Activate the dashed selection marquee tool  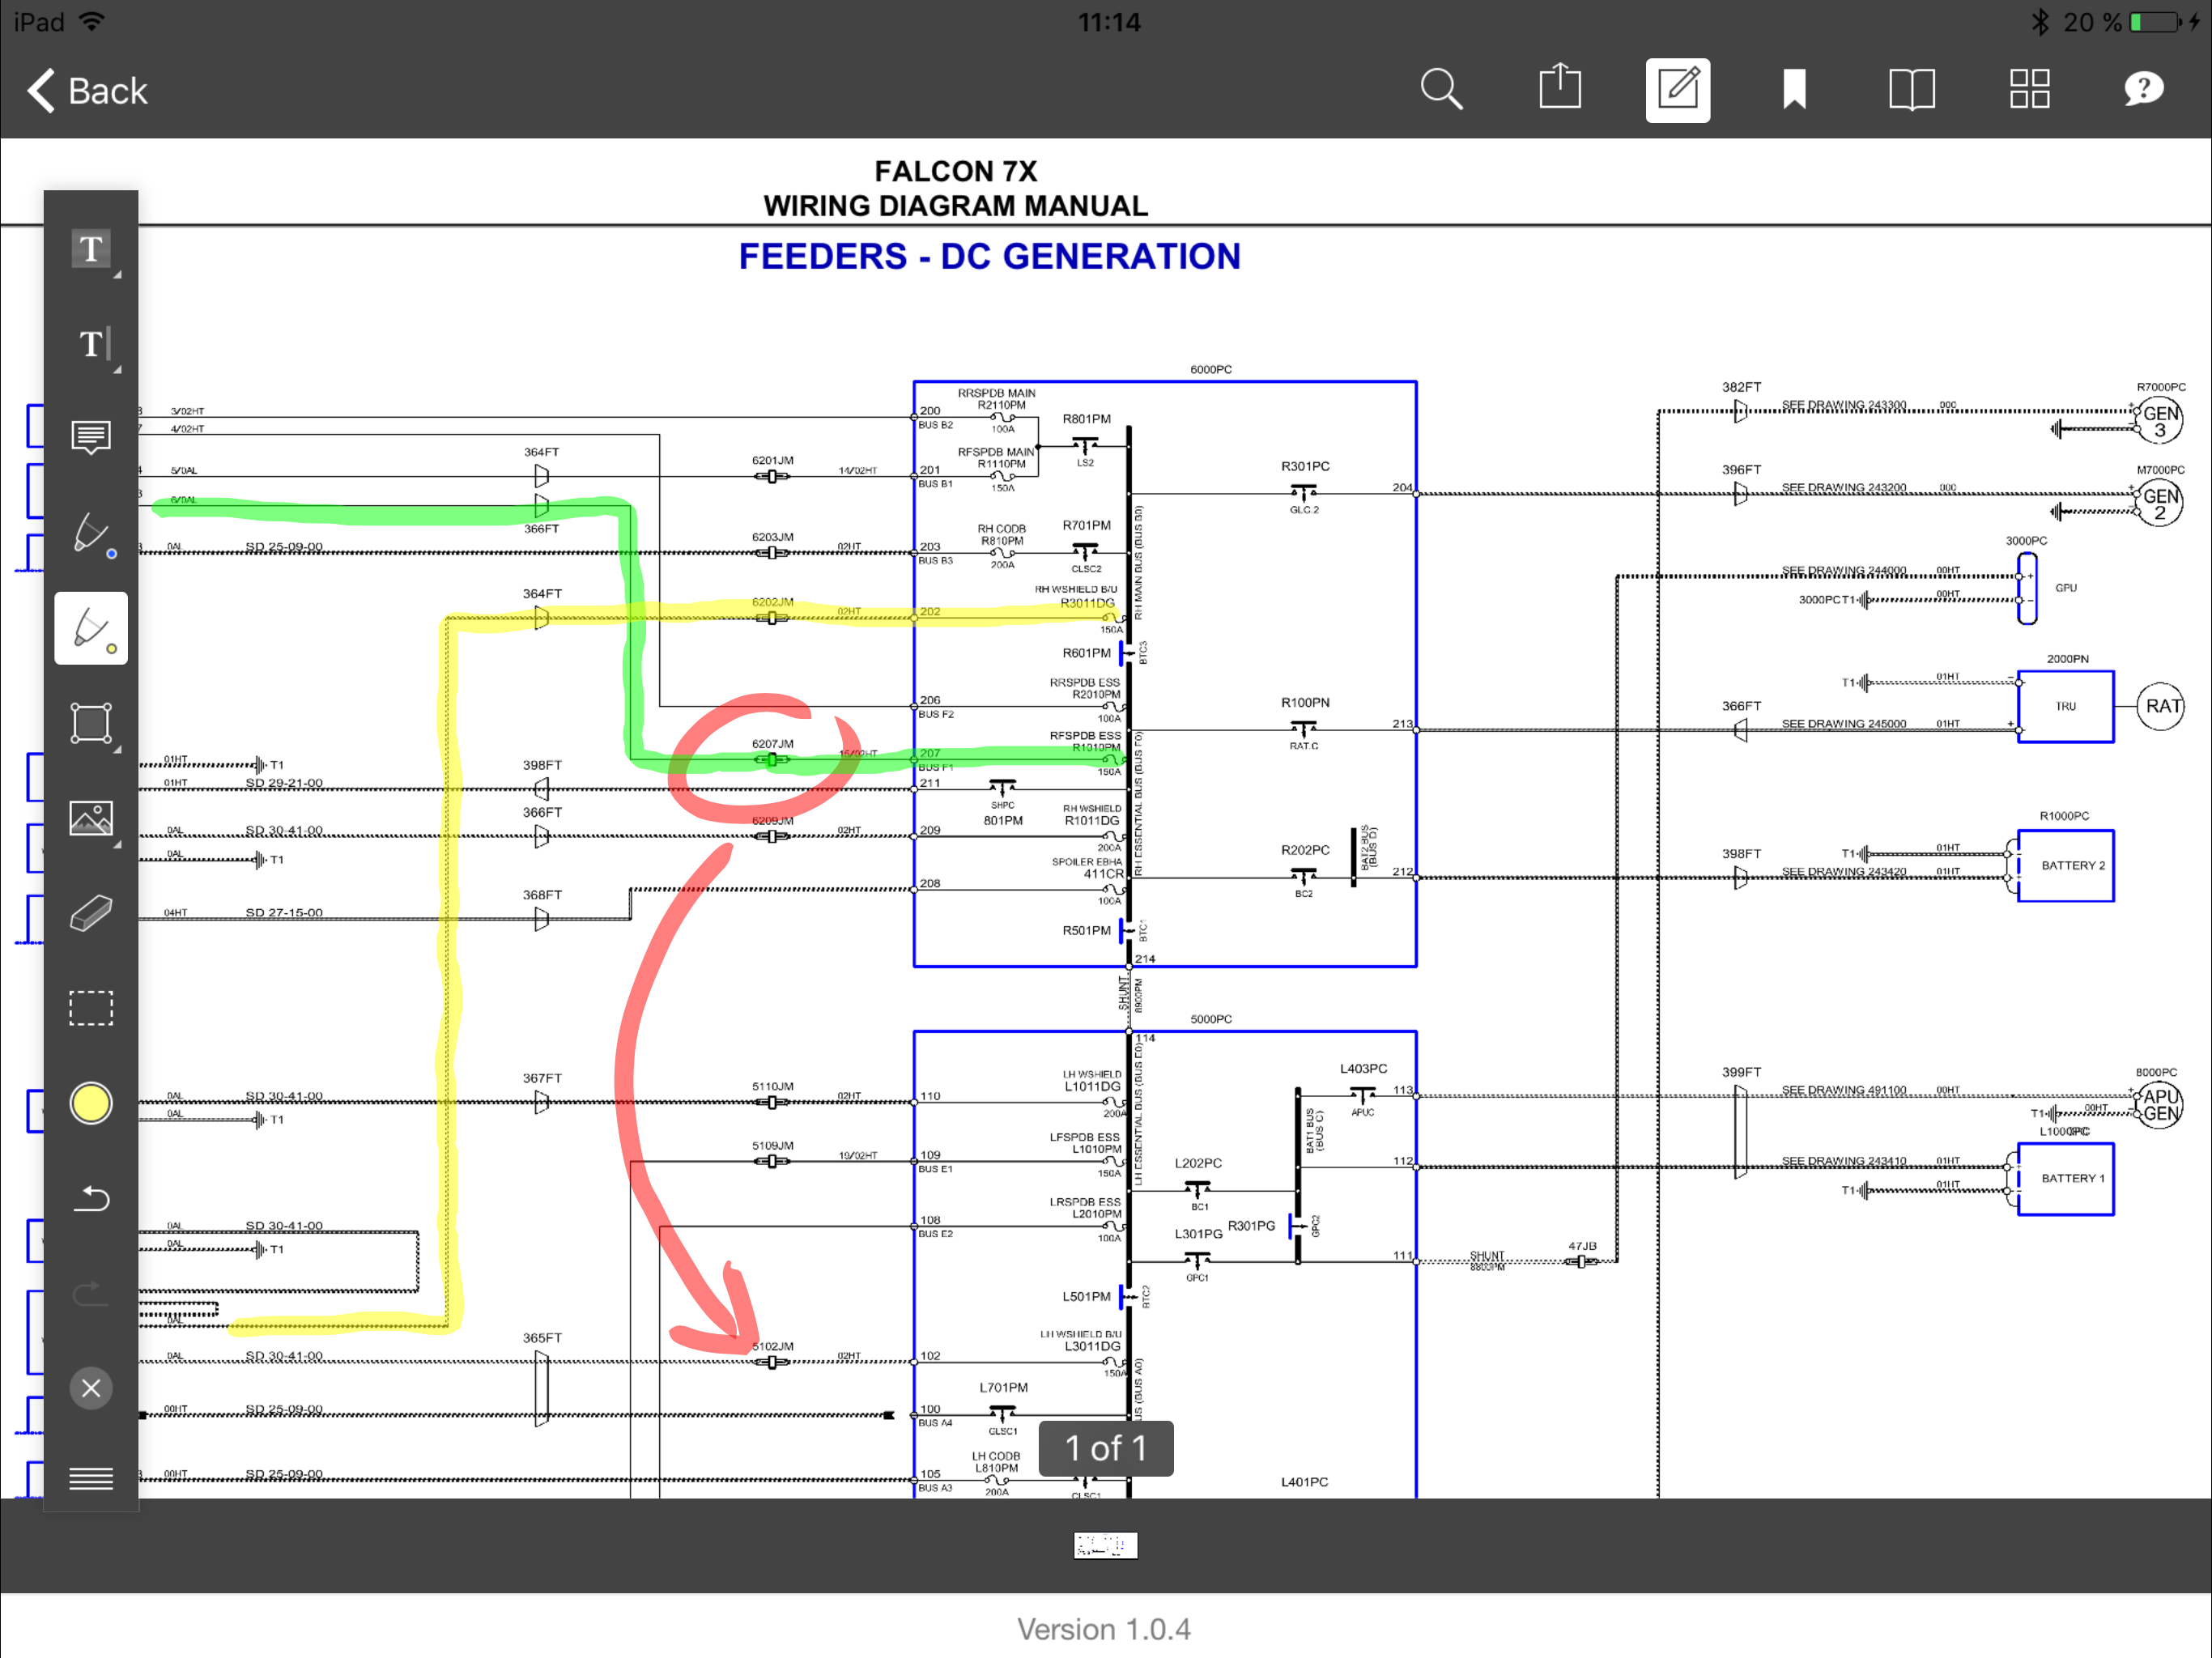coord(91,1008)
